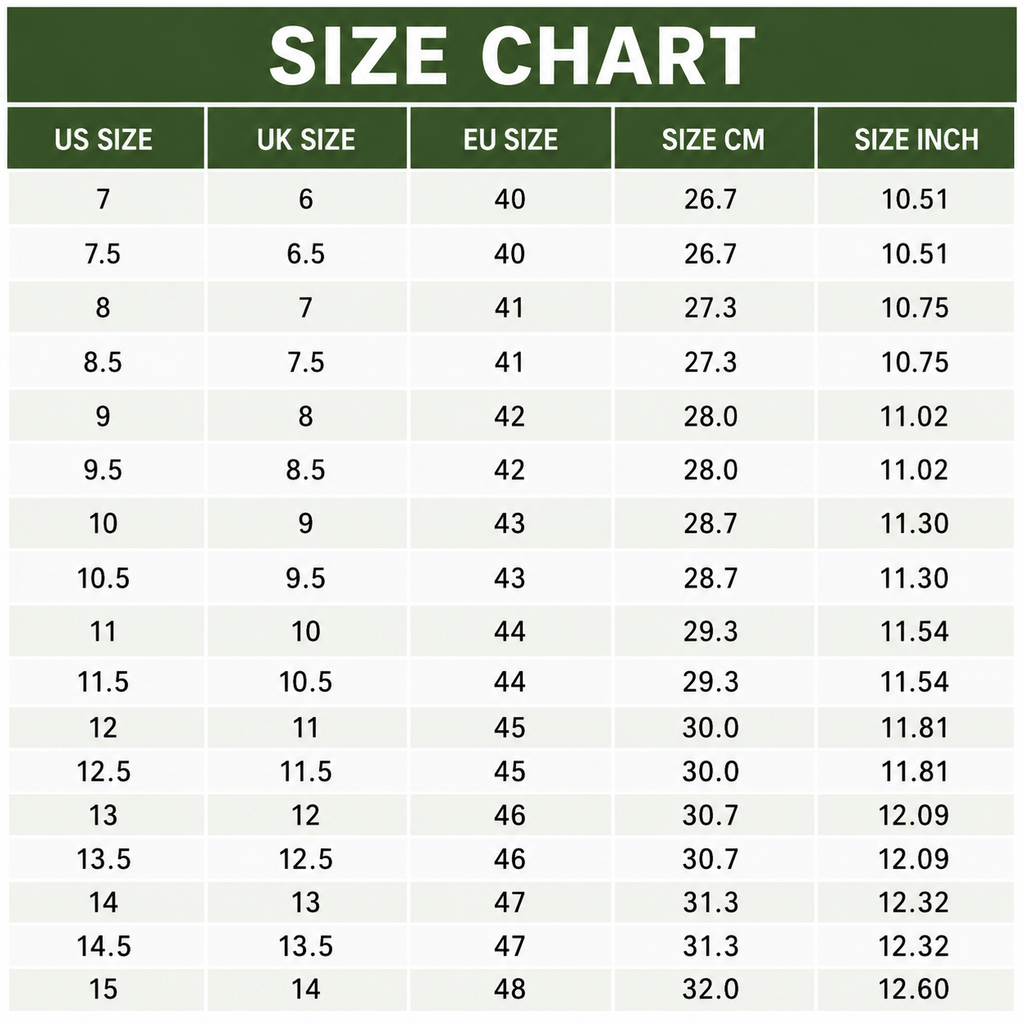Select UK size 10.5 cell

coord(307,682)
